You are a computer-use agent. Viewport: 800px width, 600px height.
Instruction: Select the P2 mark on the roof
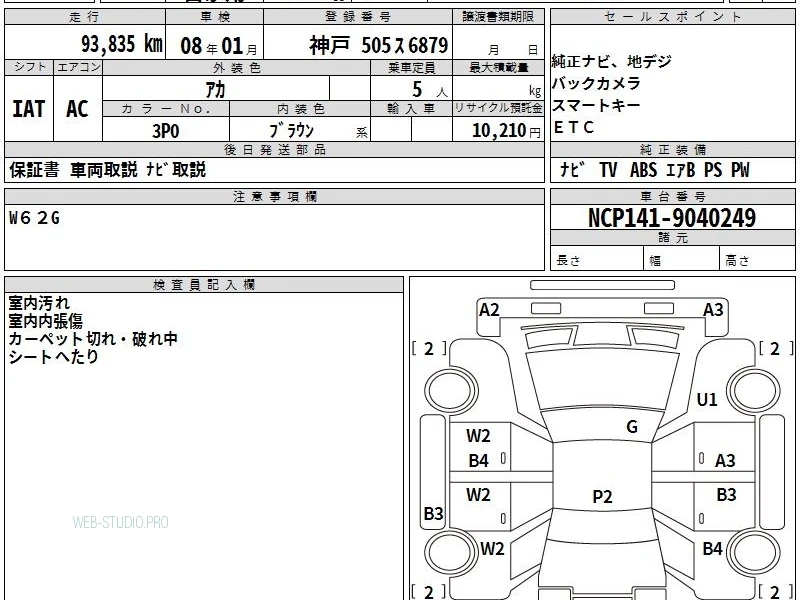(x=602, y=496)
